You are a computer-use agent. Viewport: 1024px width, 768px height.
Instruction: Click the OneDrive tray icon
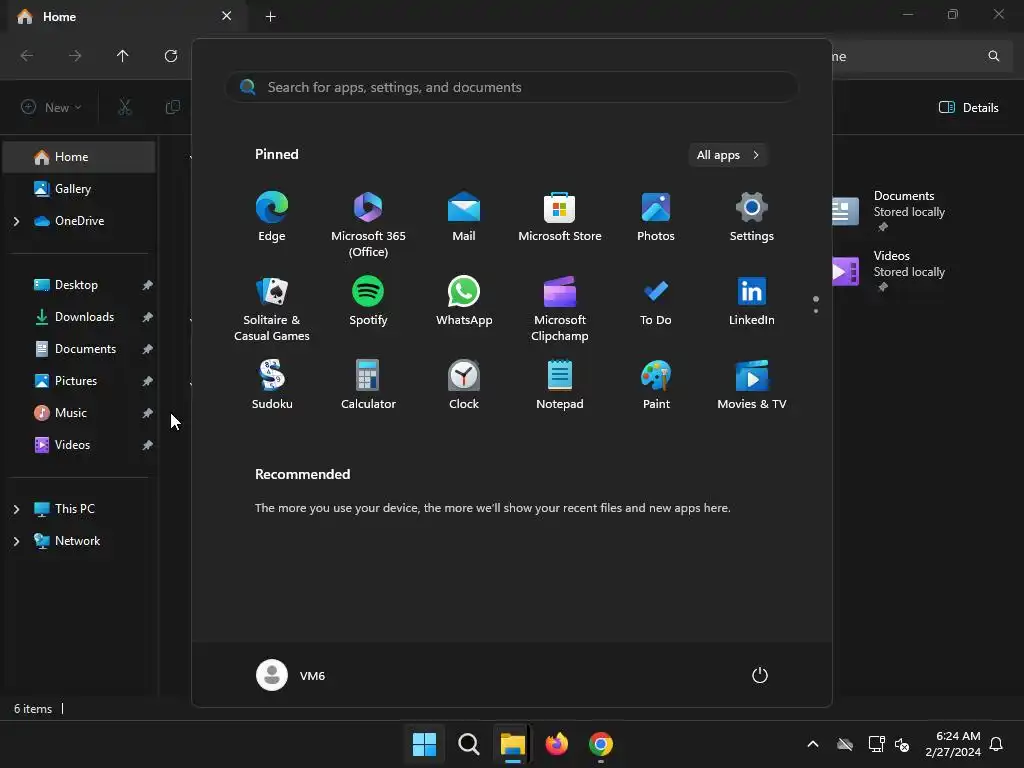click(845, 744)
